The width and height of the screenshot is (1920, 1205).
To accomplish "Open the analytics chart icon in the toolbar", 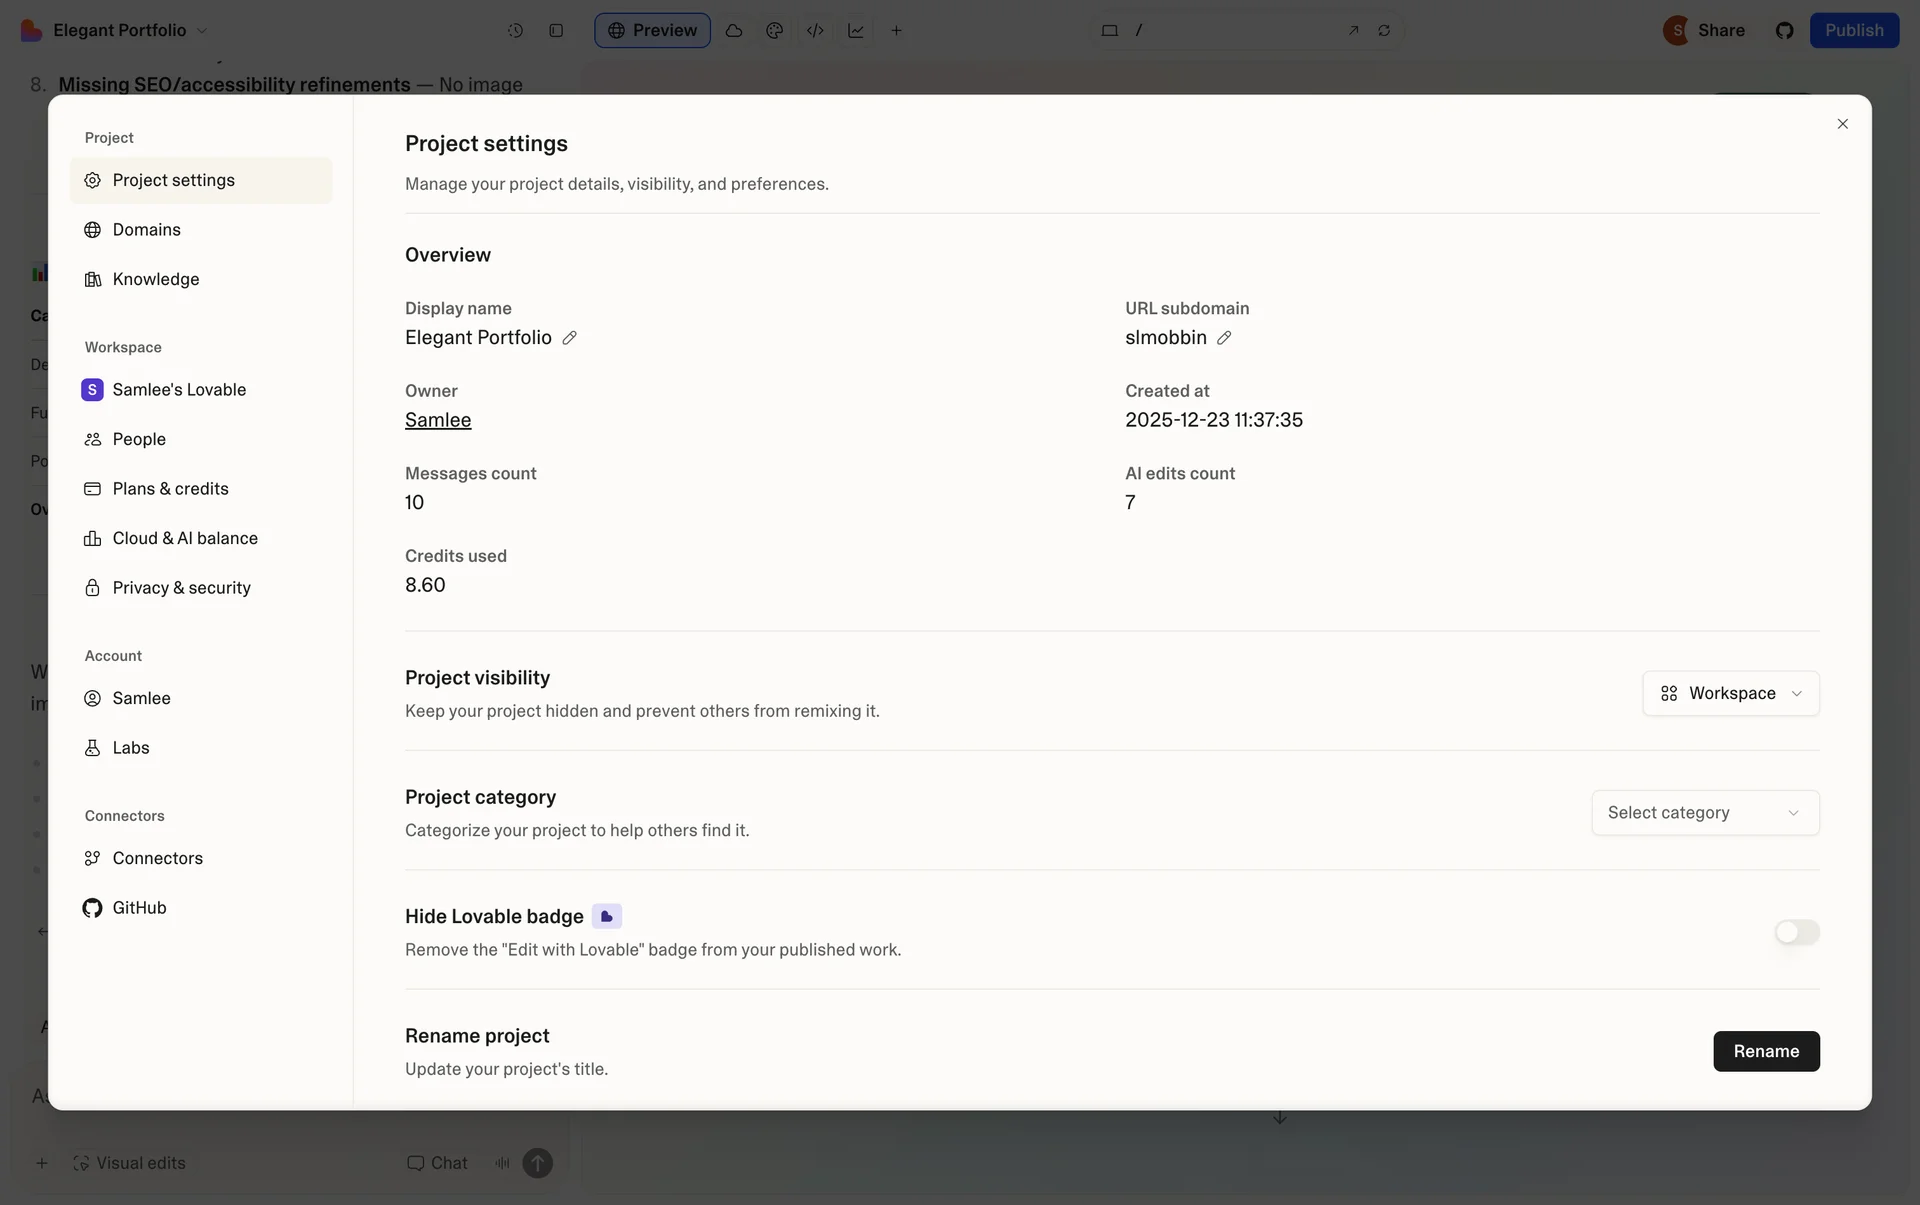I will click(x=856, y=30).
